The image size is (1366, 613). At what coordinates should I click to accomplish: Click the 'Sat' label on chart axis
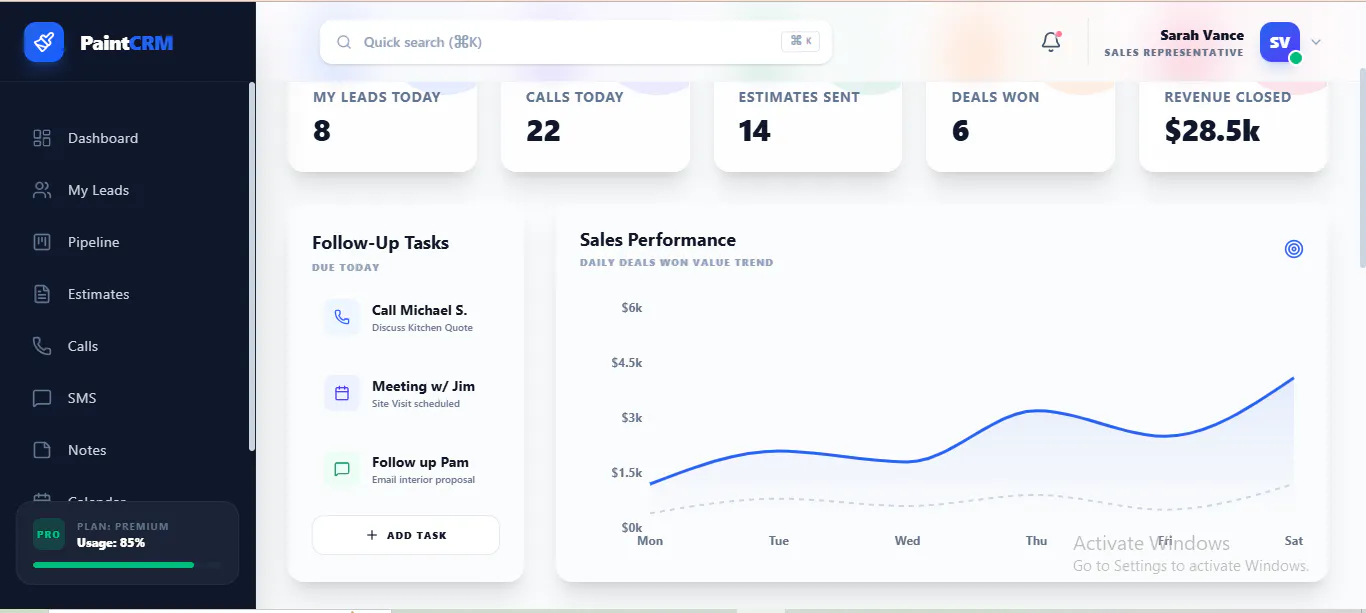click(x=1294, y=541)
